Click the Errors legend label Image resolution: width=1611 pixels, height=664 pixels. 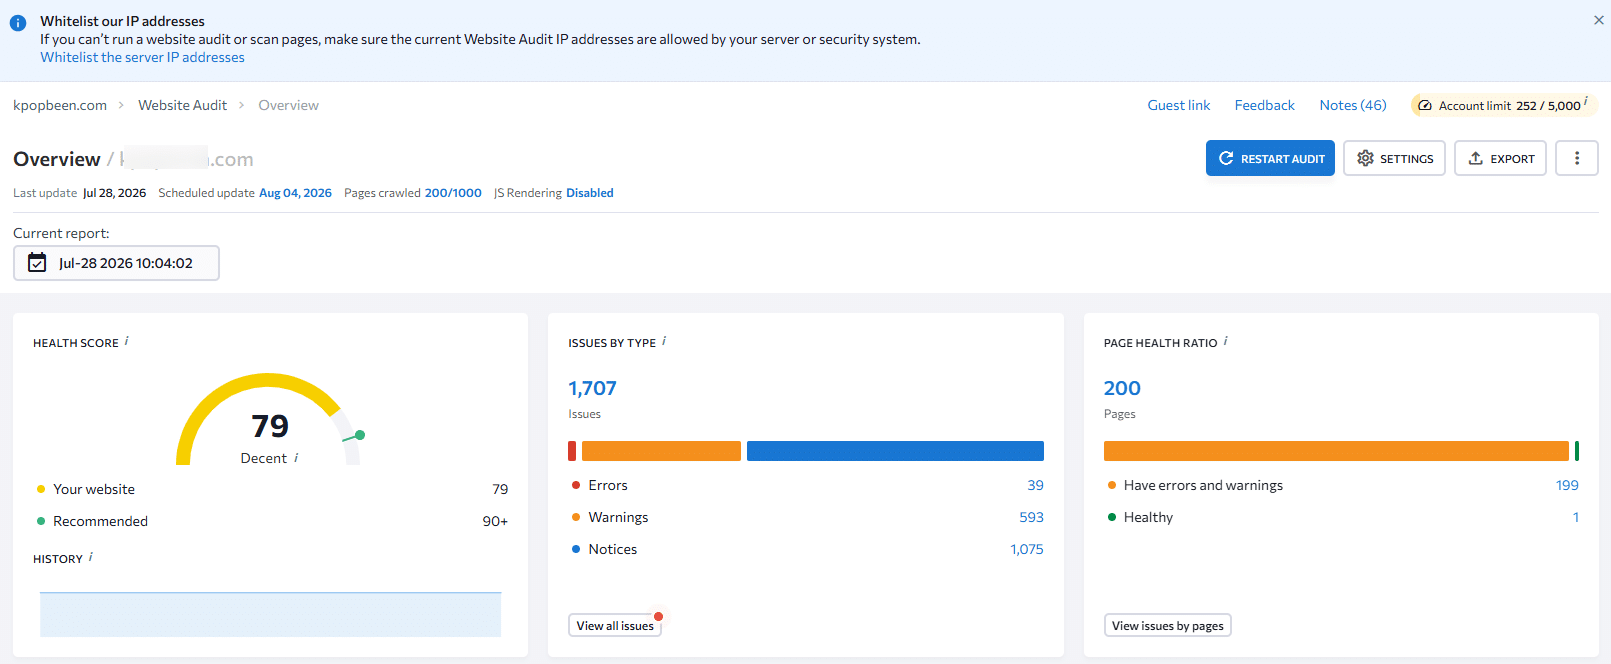click(x=608, y=485)
